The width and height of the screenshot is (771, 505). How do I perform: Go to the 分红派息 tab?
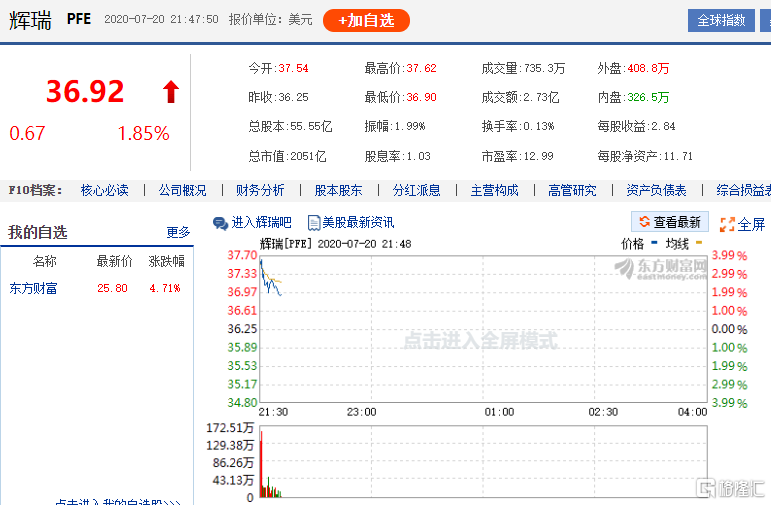coord(416,190)
